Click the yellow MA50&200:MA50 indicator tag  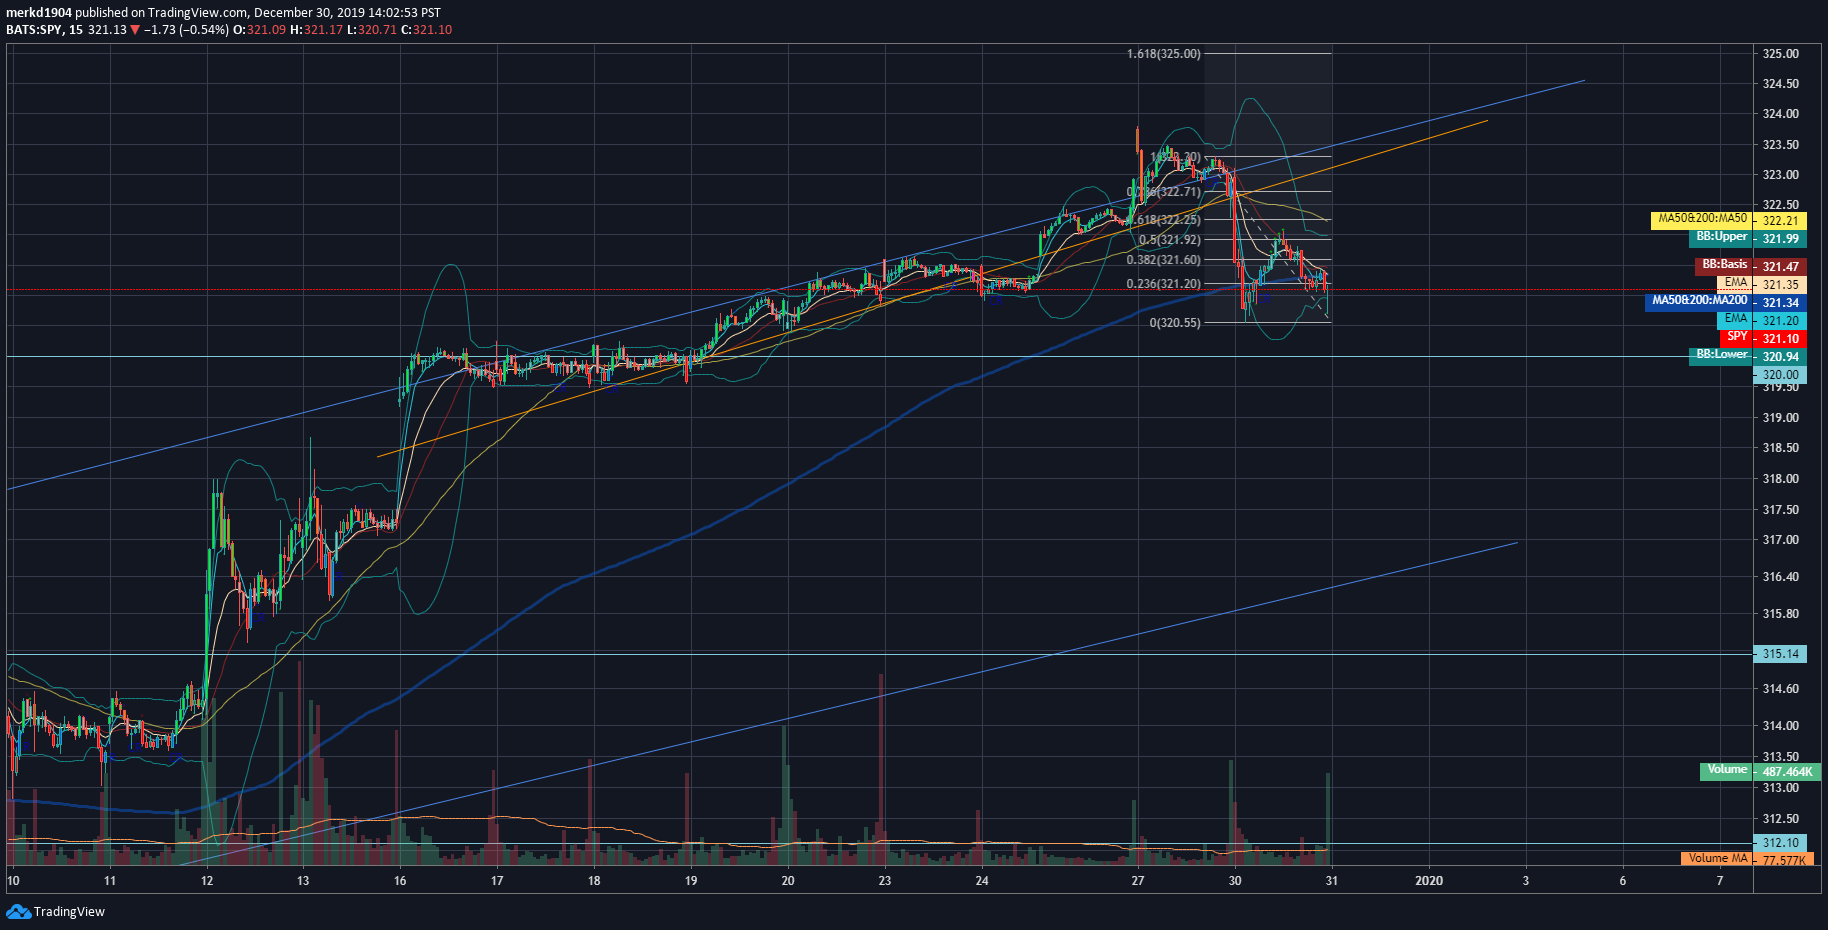tap(1702, 219)
